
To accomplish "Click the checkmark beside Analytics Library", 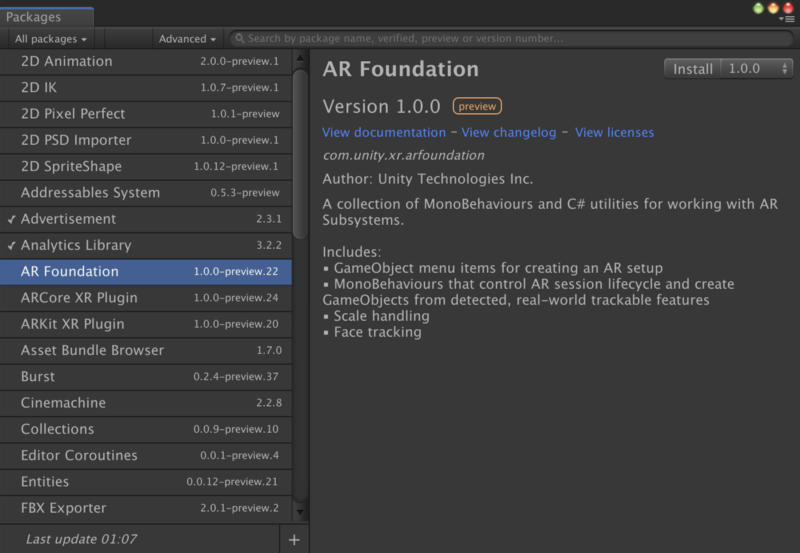I will point(11,245).
